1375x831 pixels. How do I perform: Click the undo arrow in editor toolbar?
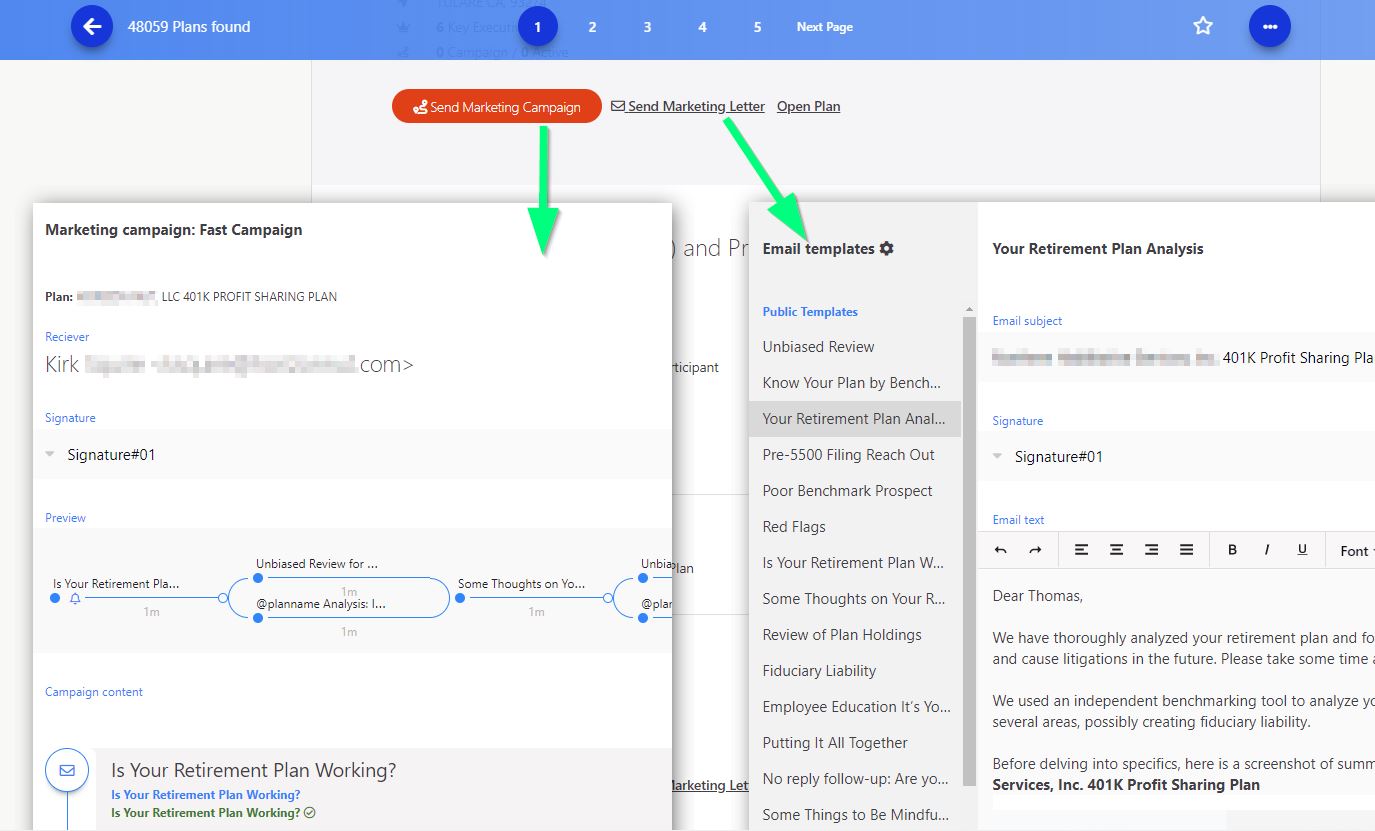(x=1001, y=550)
